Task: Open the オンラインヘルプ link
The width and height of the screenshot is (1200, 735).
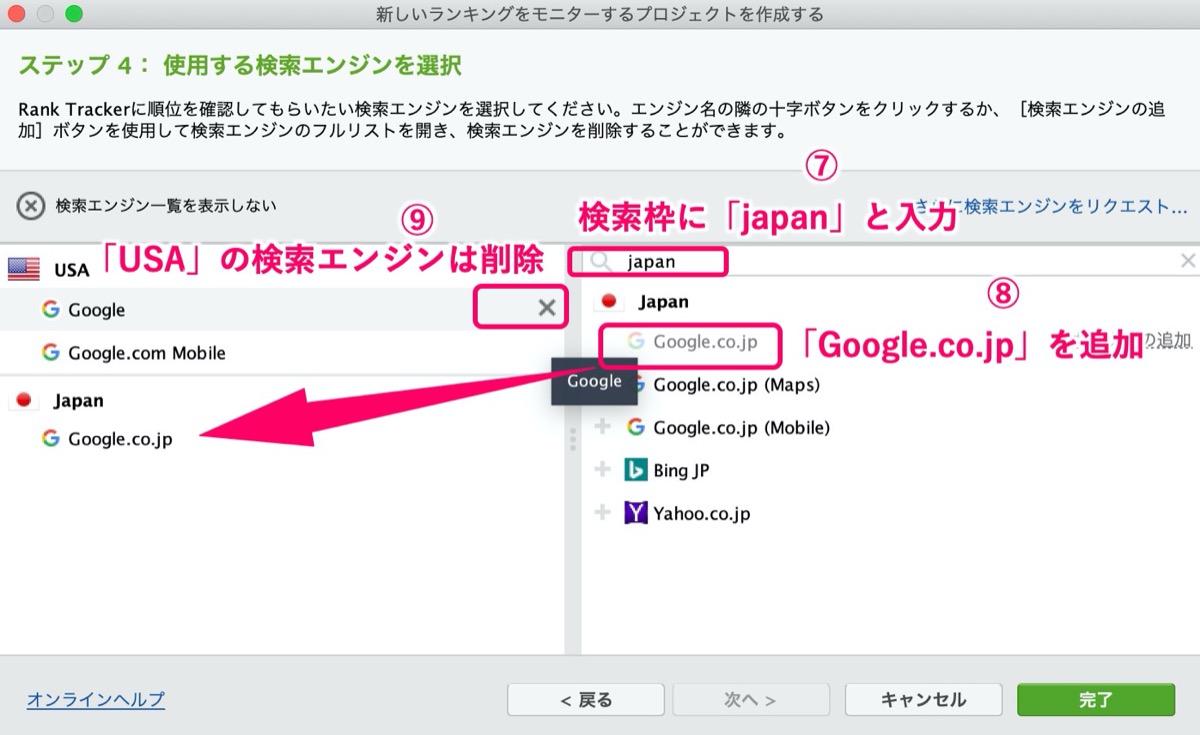Action: [96, 700]
